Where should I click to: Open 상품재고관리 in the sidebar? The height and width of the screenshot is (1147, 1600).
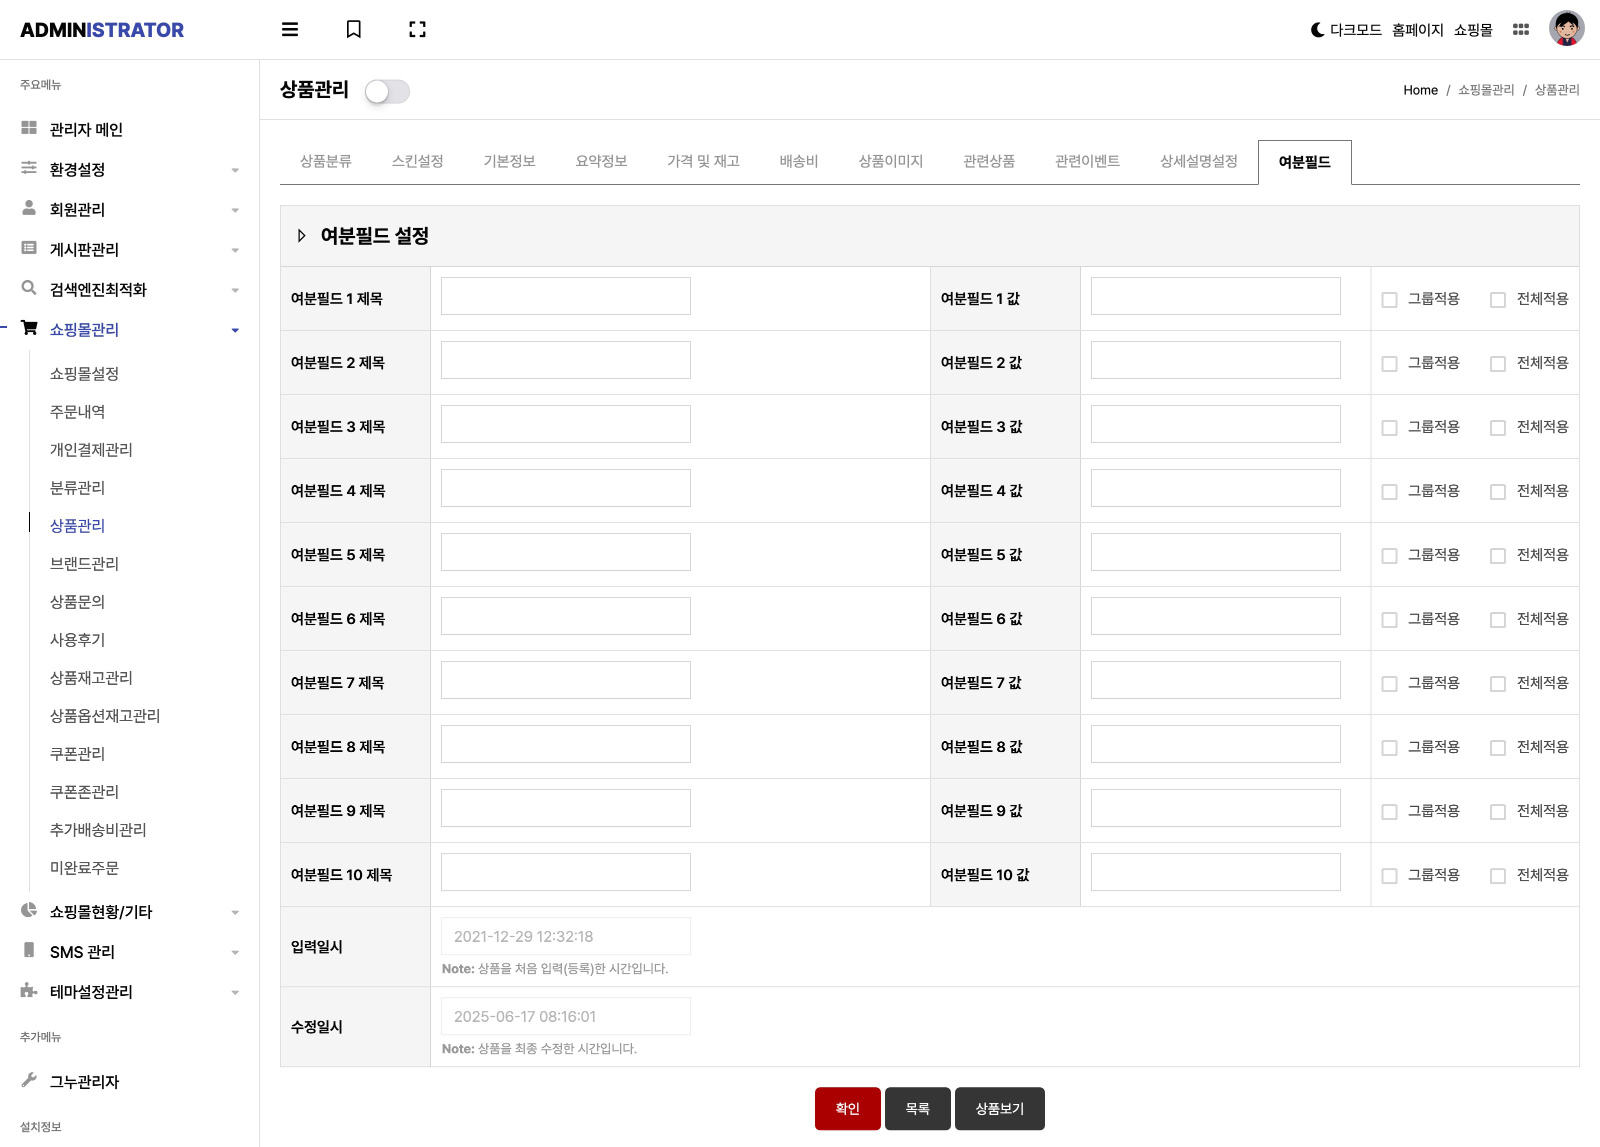click(92, 678)
